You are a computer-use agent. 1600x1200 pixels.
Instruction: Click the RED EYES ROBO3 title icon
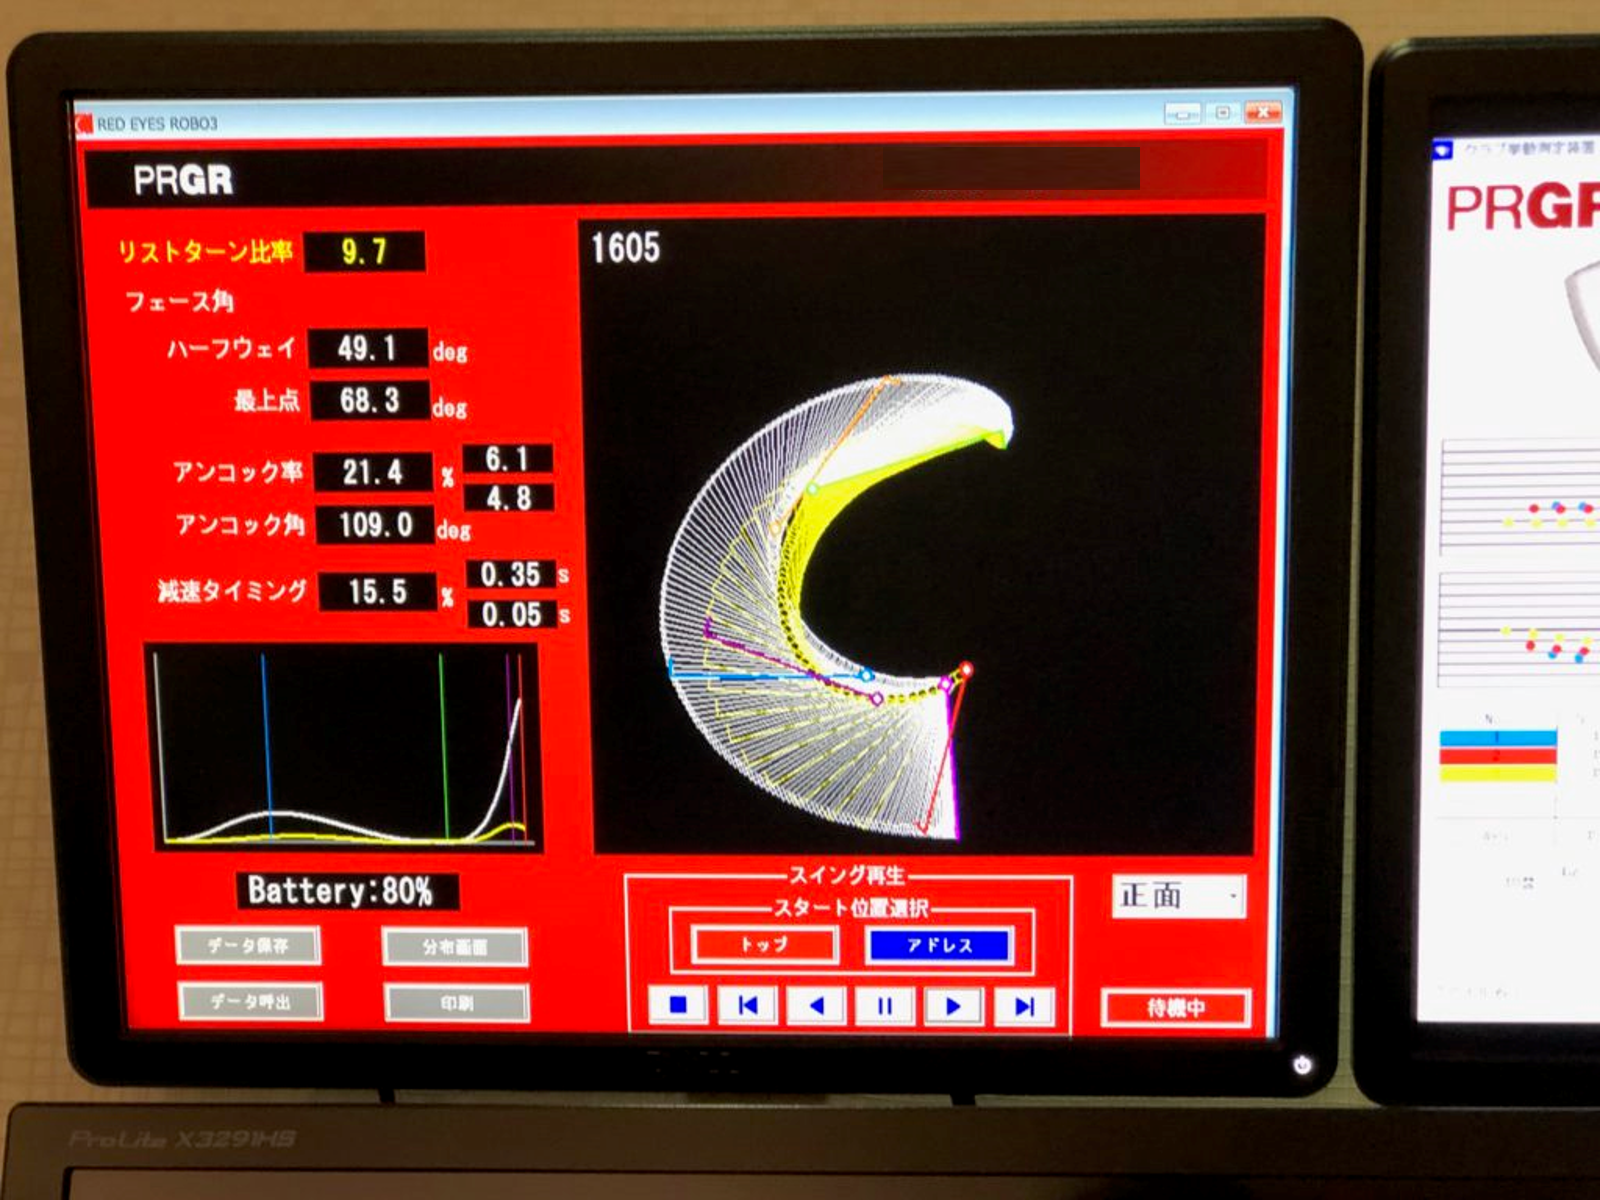(84, 122)
